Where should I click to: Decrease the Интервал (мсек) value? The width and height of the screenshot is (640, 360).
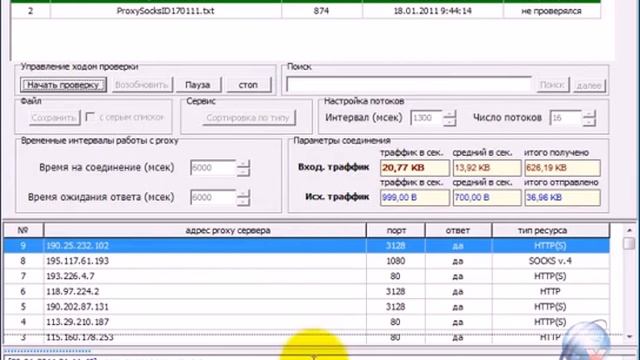click(x=449, y=122)
